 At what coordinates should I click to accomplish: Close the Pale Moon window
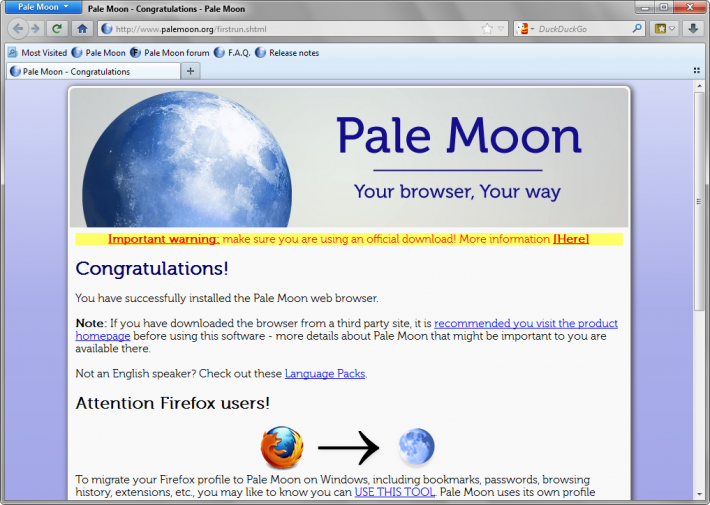pos(690,7)
